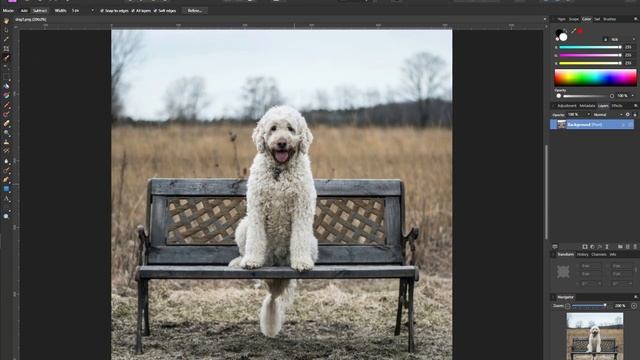Open the Color panel options menu
This screenshot has height=360, width=640.
tap(636, 19)
